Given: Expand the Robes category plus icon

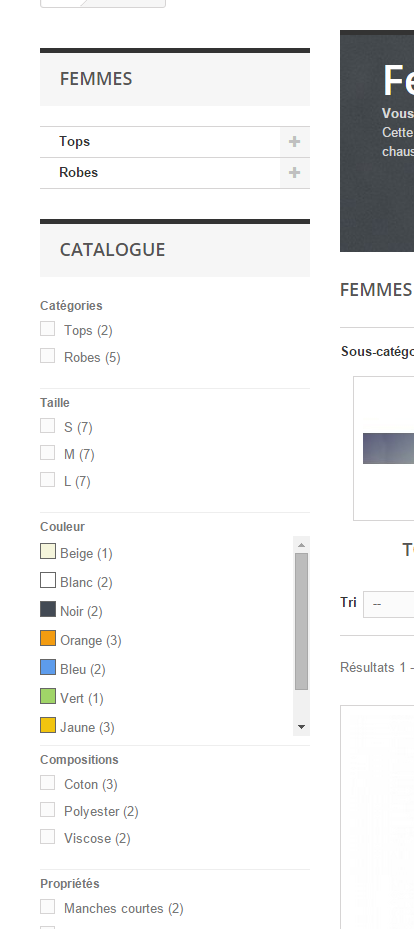Looking at the screenshot, I should click(295, 173).
